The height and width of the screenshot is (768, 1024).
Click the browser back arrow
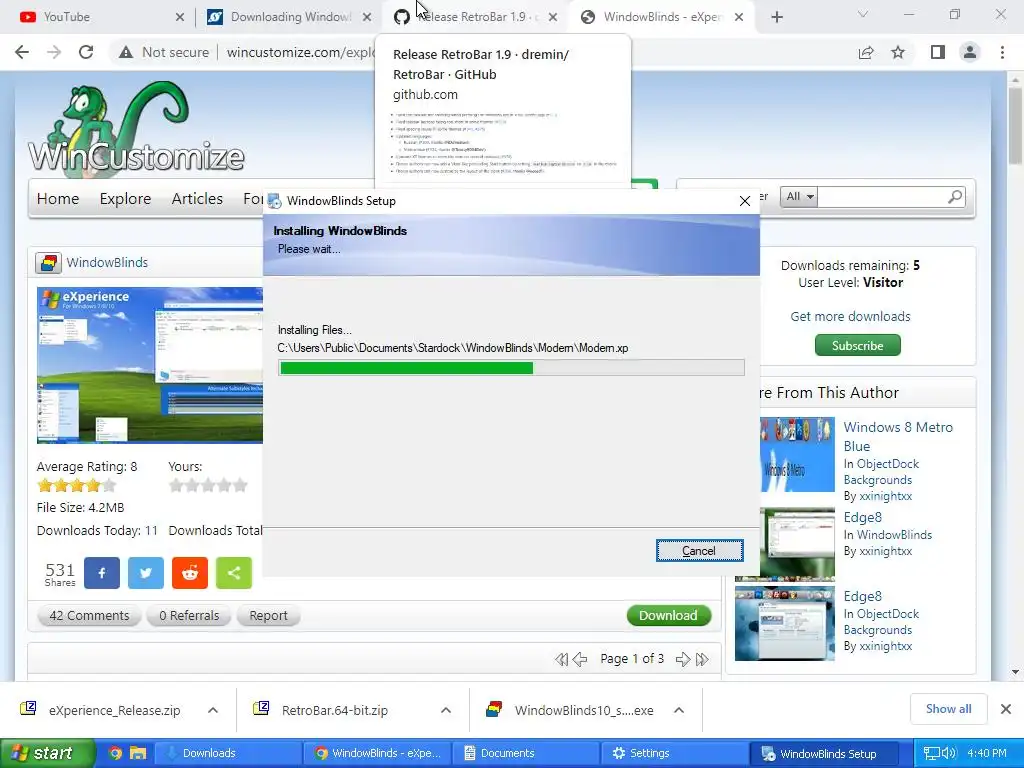(22, 52)
